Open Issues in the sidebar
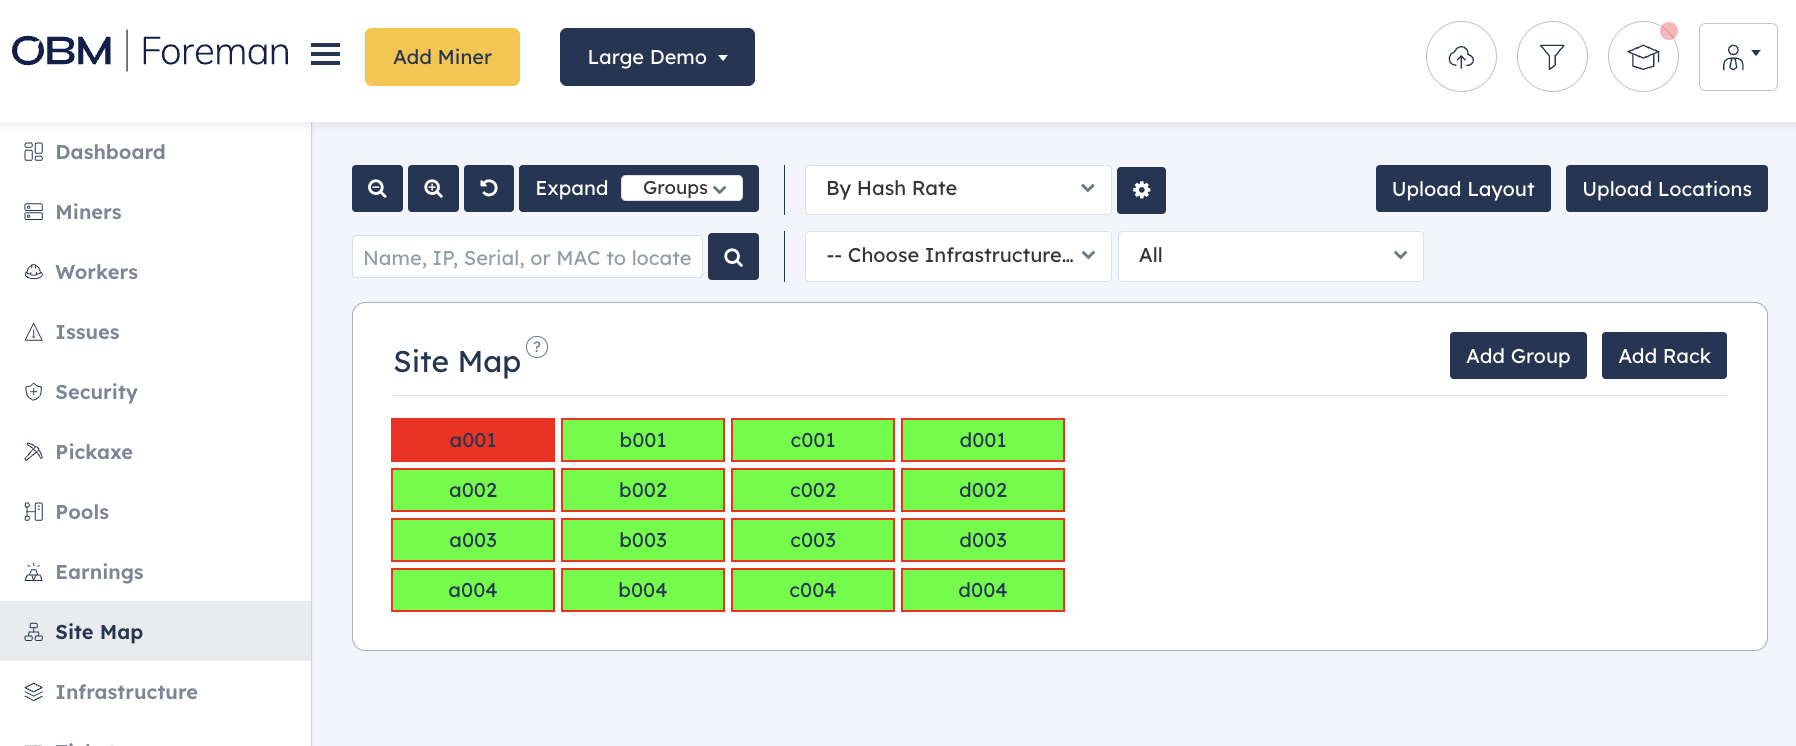The image size is (1796, 746). (x=155, y=332)
